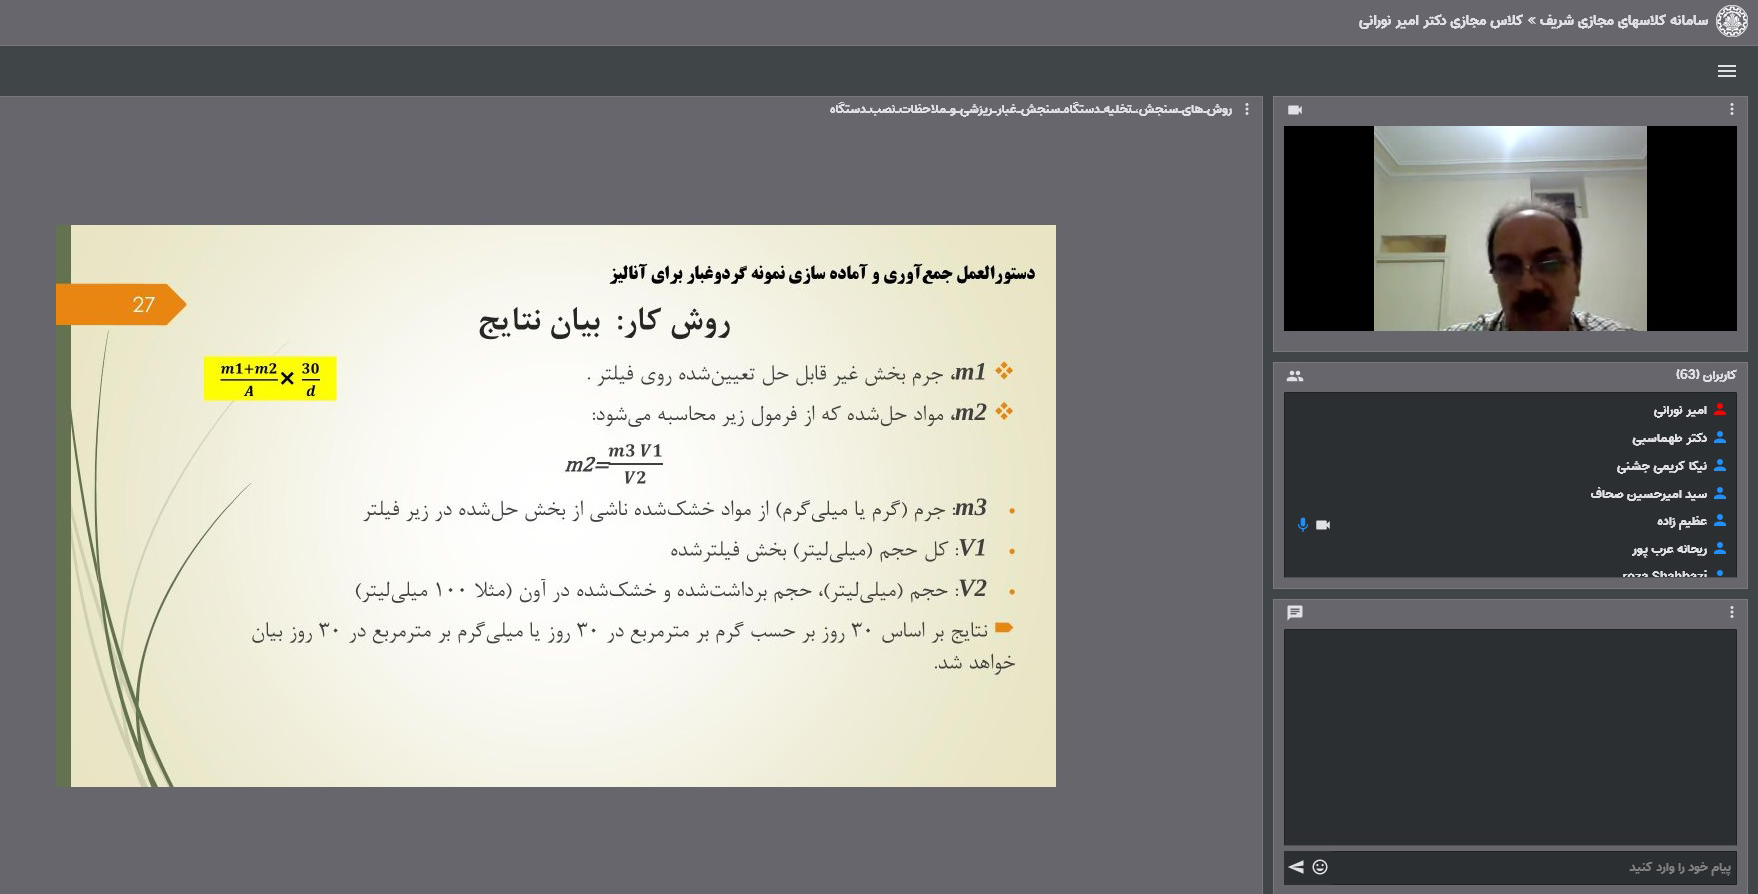
Task: Open the hamburger menu in the top bar
Action: click(x=1726, y=71)
